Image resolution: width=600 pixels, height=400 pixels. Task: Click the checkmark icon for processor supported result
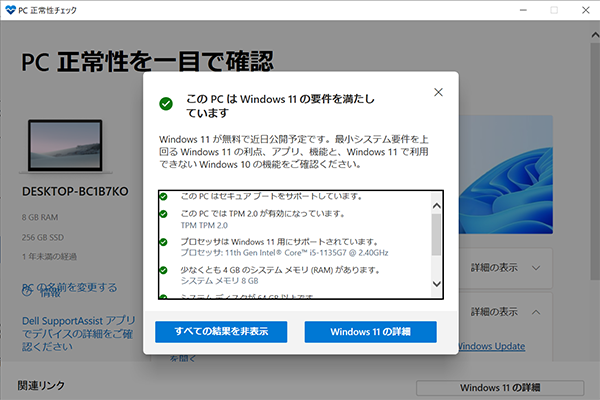point(163,242)
